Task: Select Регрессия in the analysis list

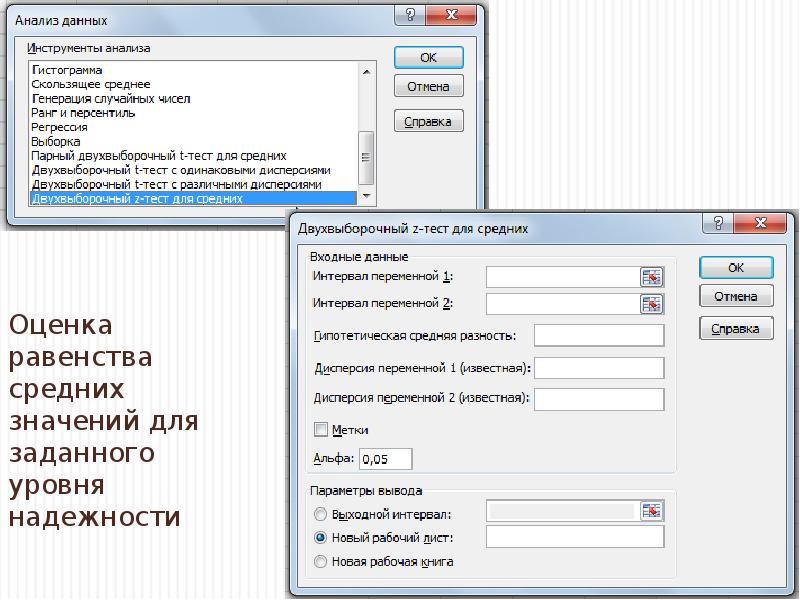Action: (x=60, y=127)
